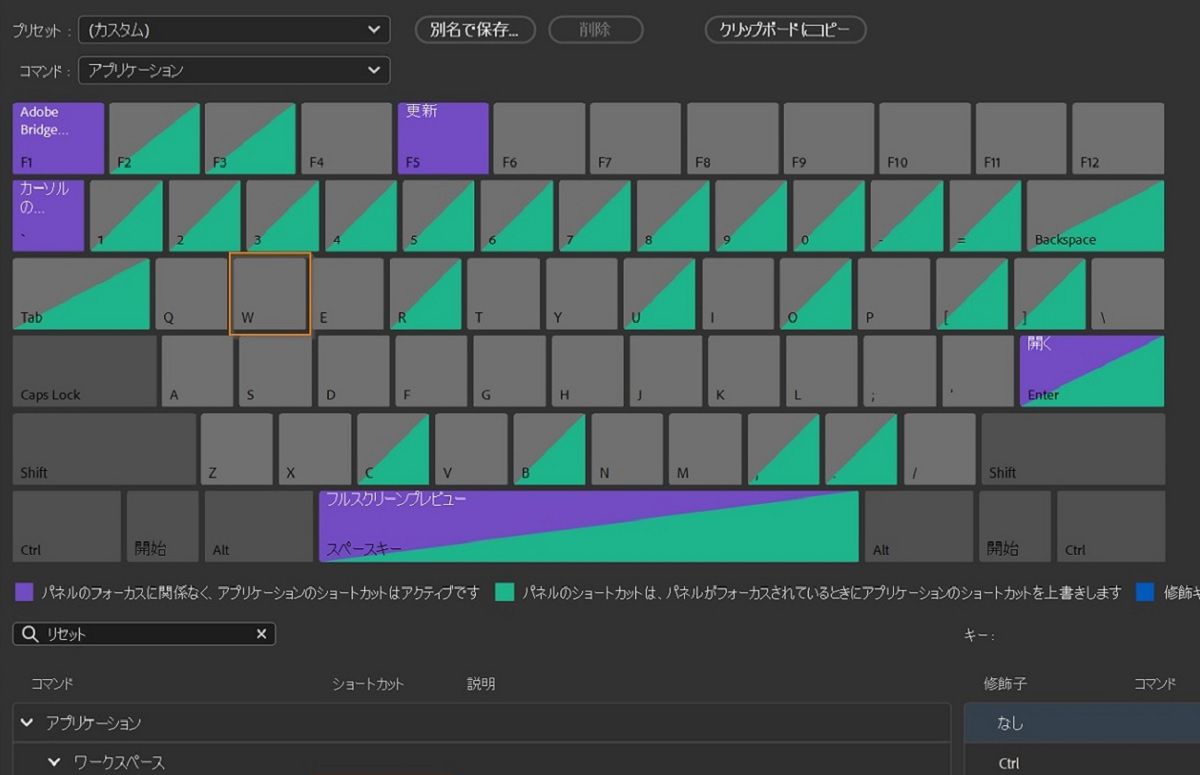Select the Caps Lock key
Image resolution: width=1200 pixels, height=775 pixels.
pos(84,371)
